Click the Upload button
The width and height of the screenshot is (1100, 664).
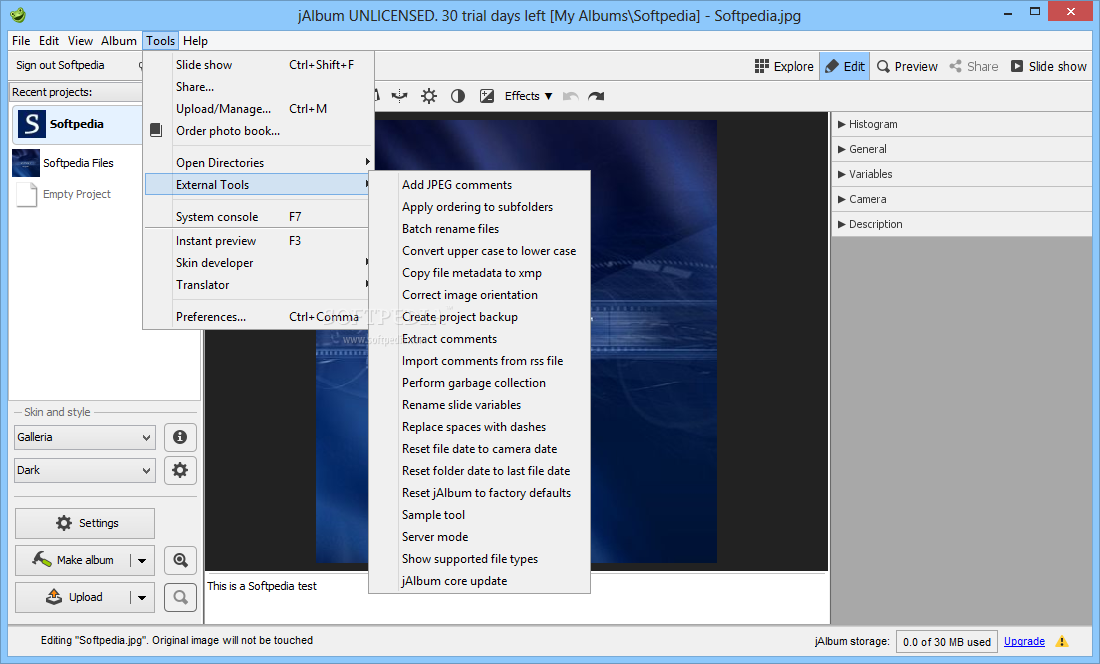73,597
